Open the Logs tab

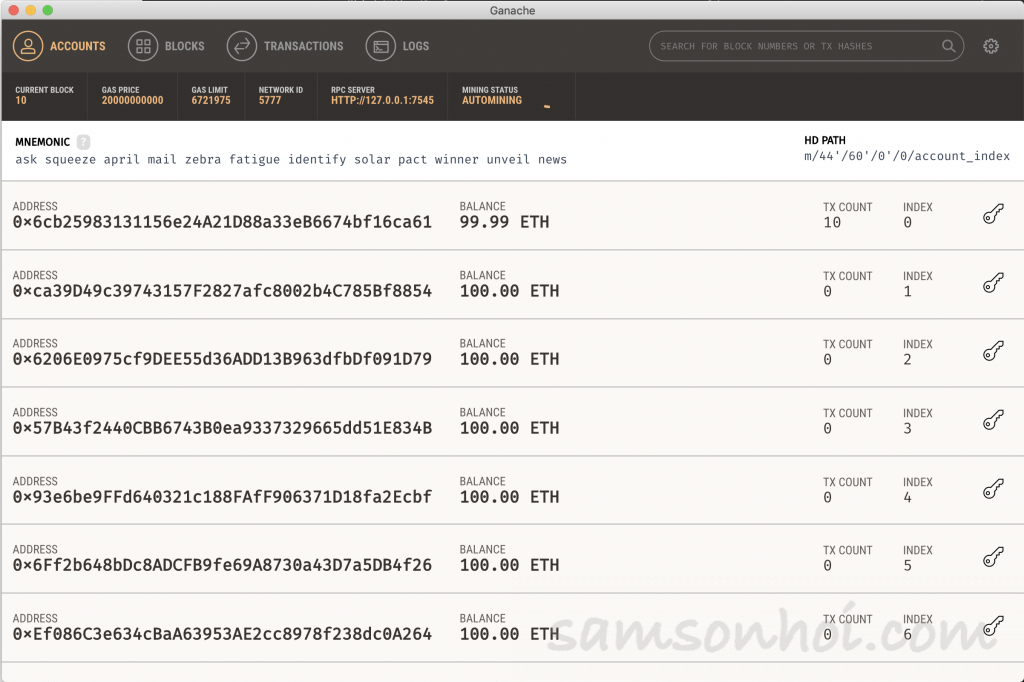397,46
